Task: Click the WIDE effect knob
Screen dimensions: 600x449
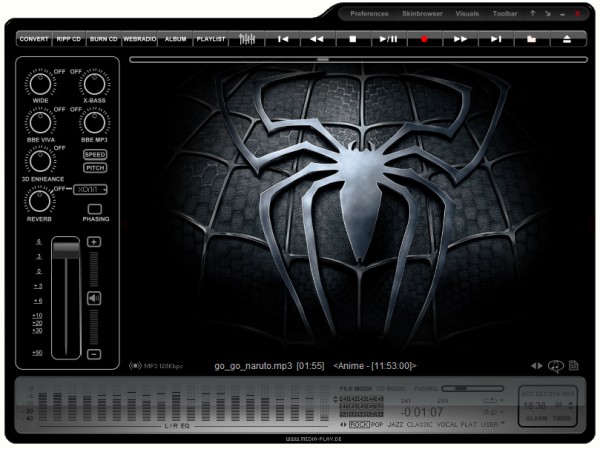Action: [x=40, y=84]
